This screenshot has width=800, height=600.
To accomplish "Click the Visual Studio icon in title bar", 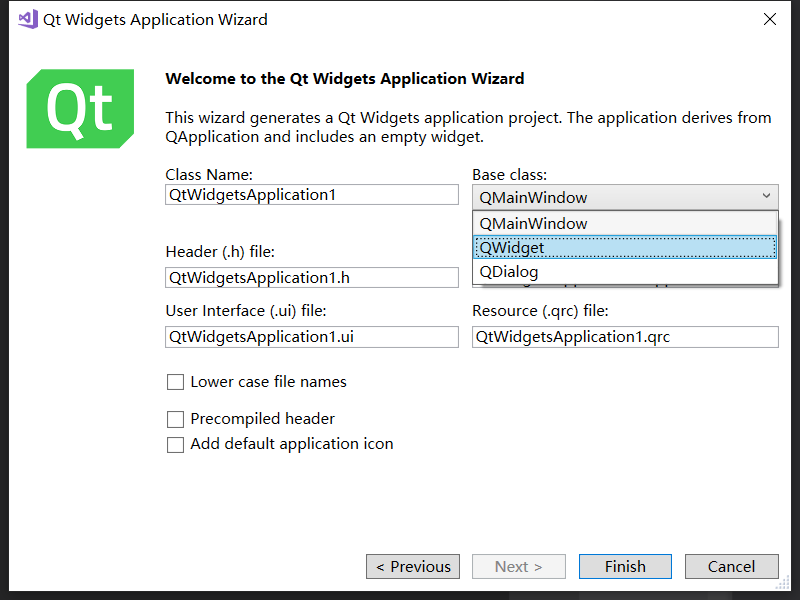I will point(28,19).
